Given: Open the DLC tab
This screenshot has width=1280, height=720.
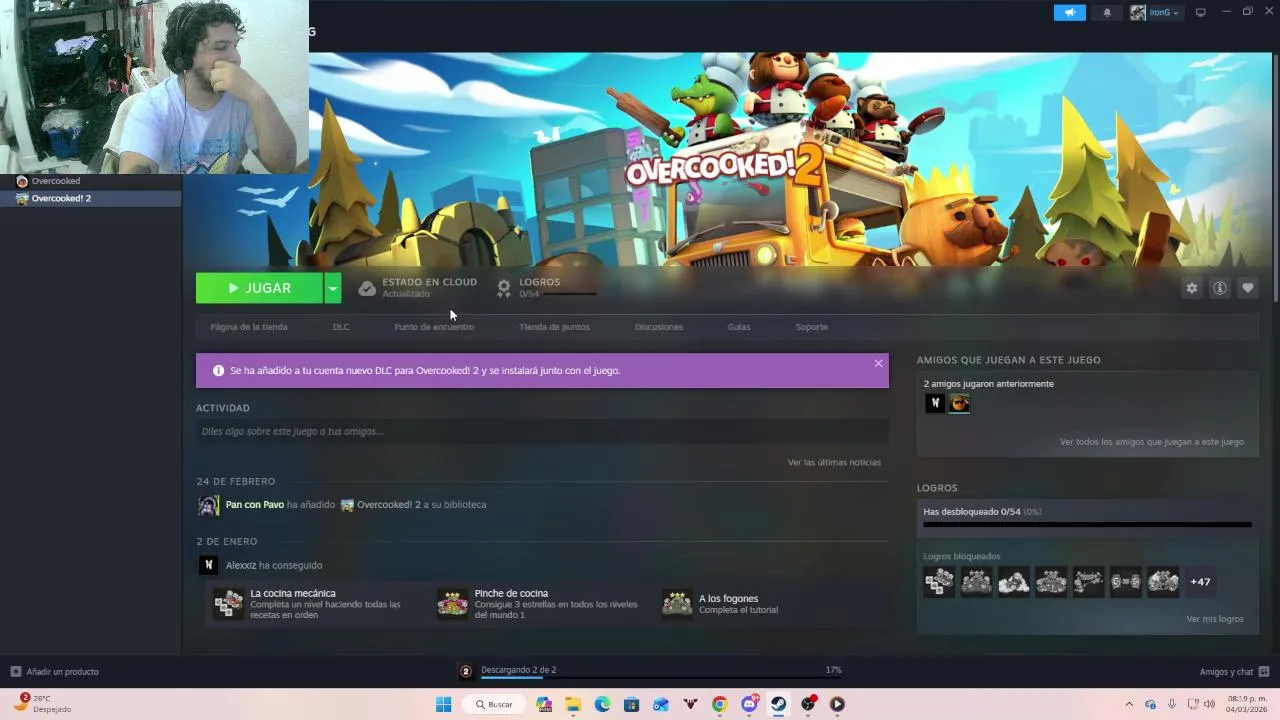Looking at the screenshot, I should point(341,327).
